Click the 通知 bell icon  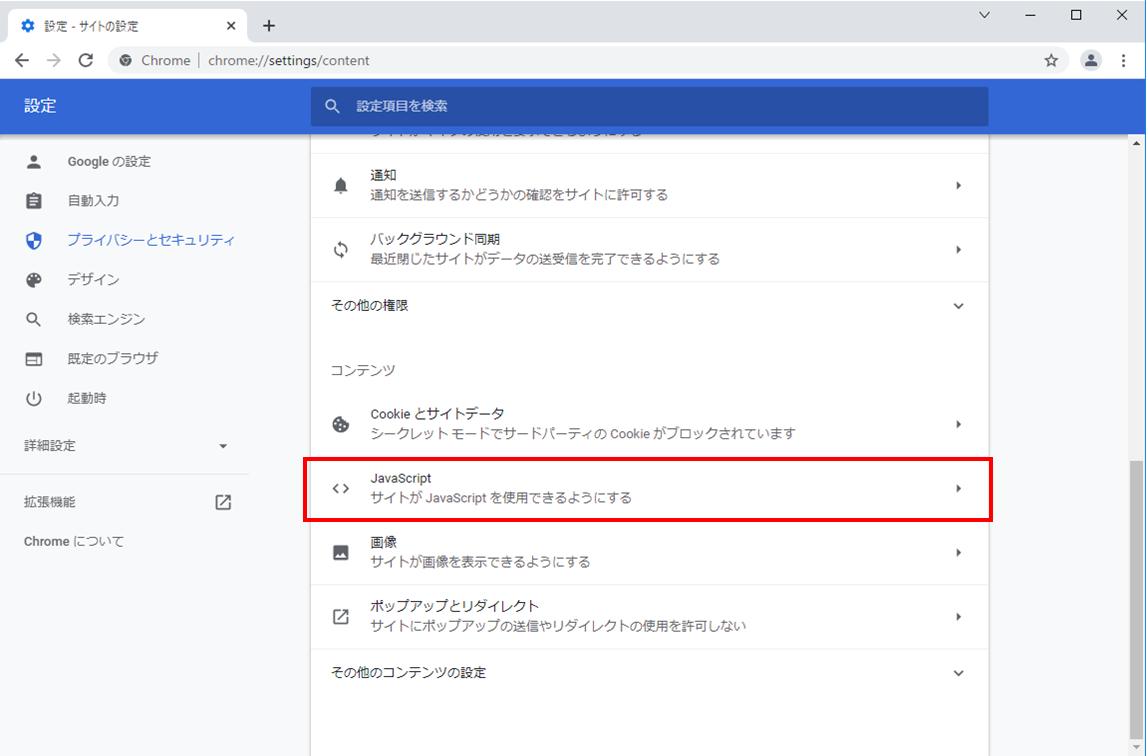pyautogui.click(x=341, y=186)
